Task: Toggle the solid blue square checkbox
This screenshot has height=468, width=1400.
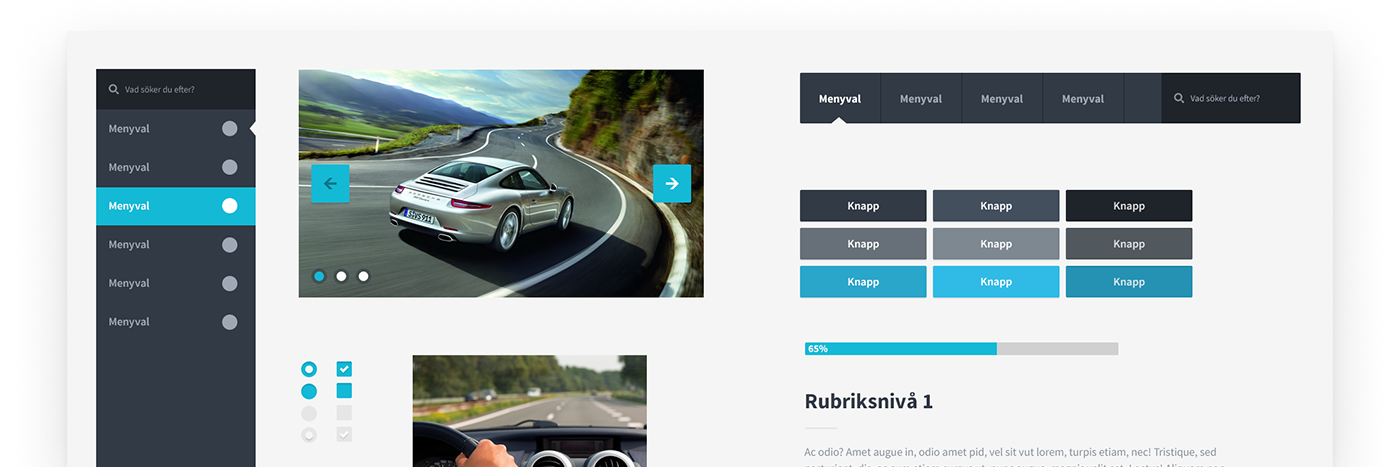Action: click(x=344, y=391)
